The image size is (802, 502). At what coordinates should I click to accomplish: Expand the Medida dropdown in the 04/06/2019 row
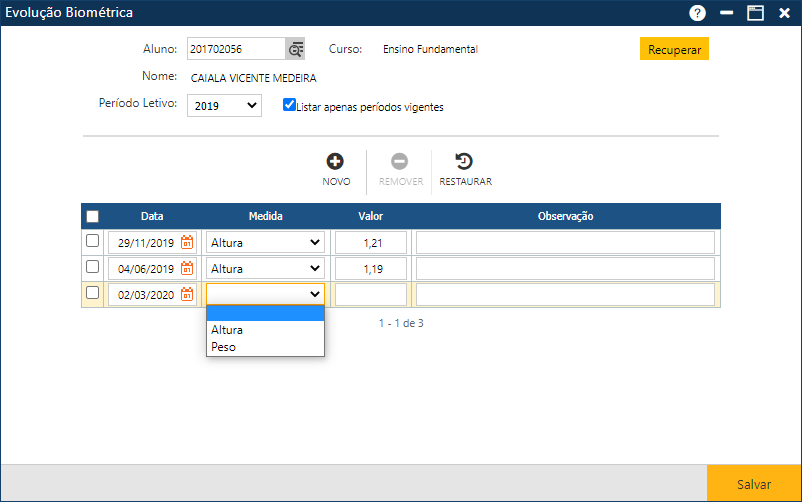point(265,268)
